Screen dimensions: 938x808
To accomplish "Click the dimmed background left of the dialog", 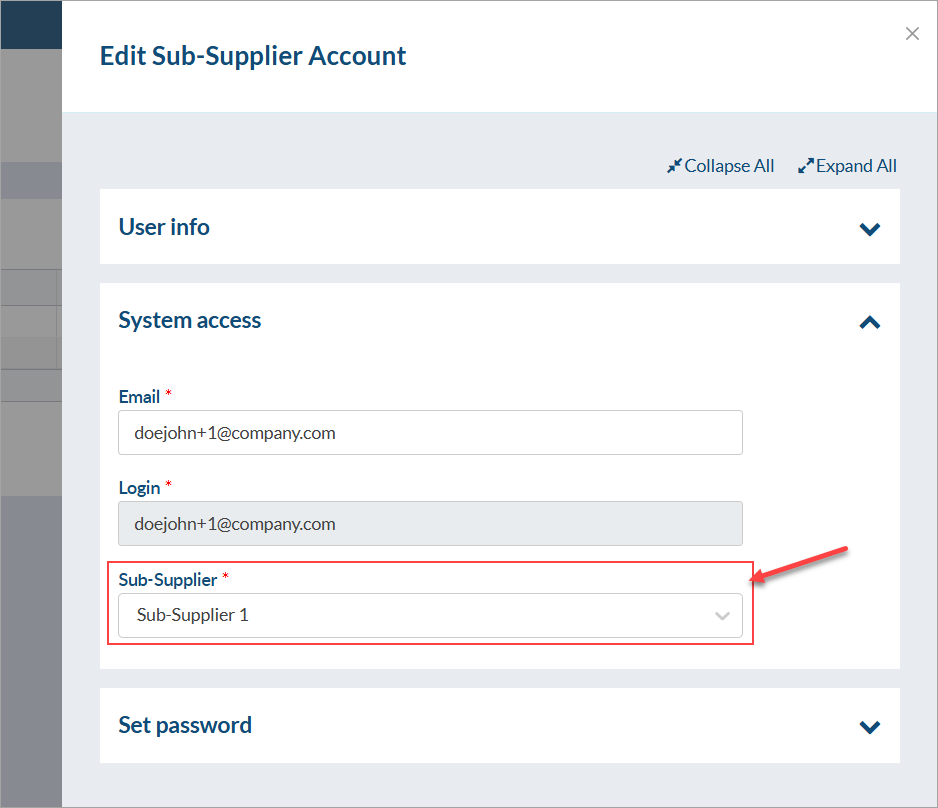I will (30, 600).
